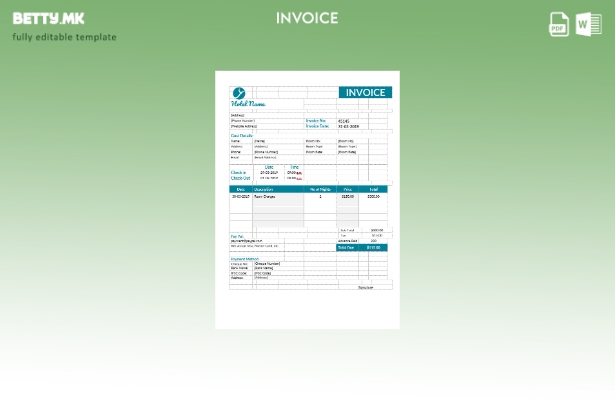The width and height of the screenshot is (615, 400).
Task: Click the Invoice No value field
Action: coord(345,121)
